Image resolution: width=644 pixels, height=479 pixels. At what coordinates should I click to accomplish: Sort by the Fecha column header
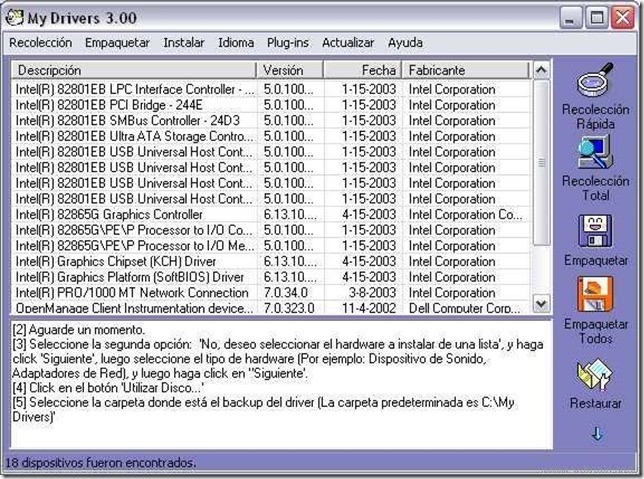coord(363,70)
